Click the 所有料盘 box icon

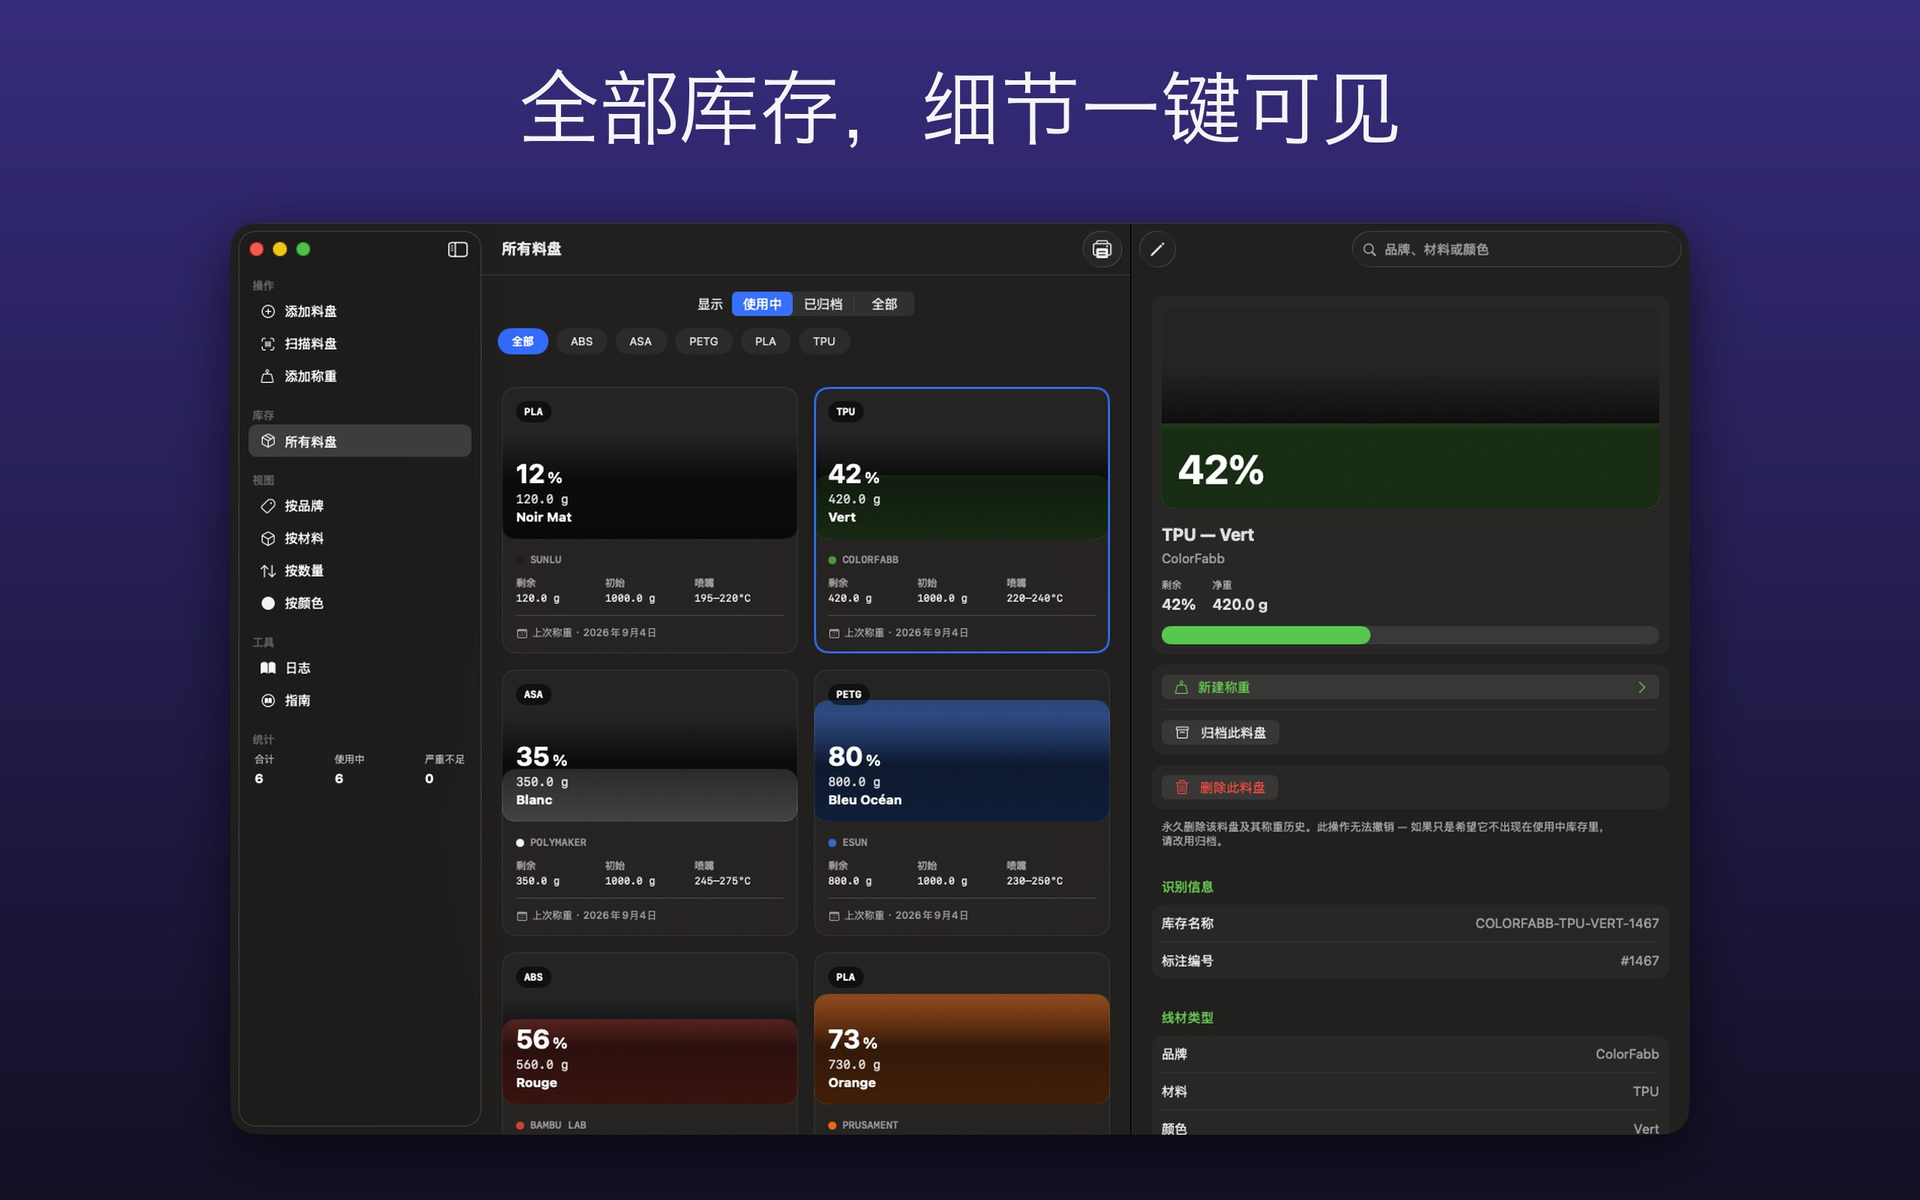(x=268, y=441)
